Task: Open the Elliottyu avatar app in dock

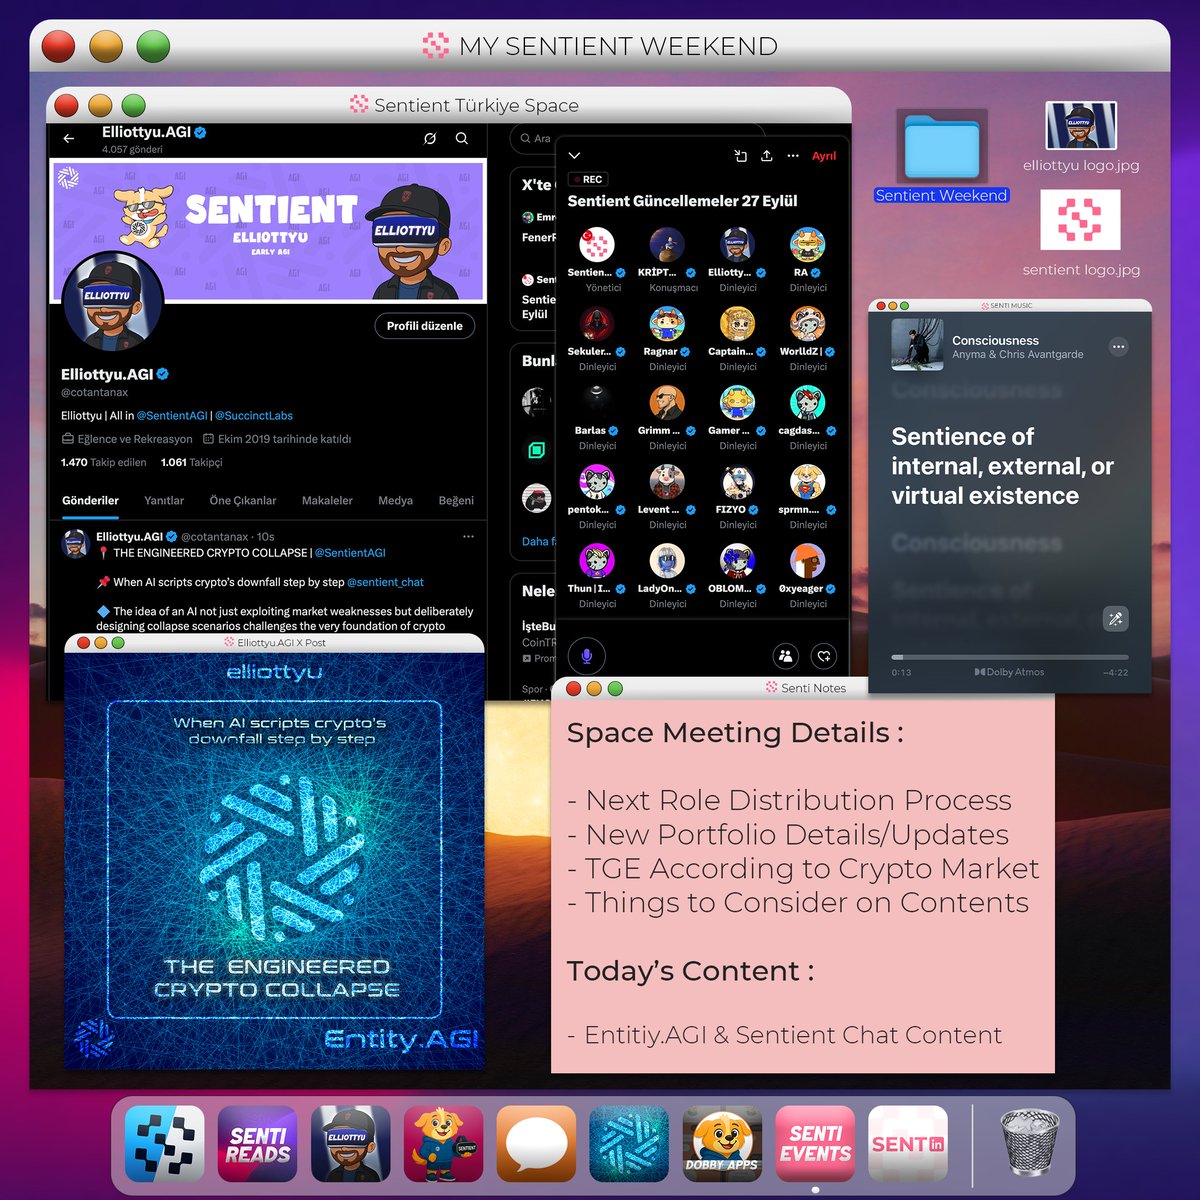Action: (350, 1144)
